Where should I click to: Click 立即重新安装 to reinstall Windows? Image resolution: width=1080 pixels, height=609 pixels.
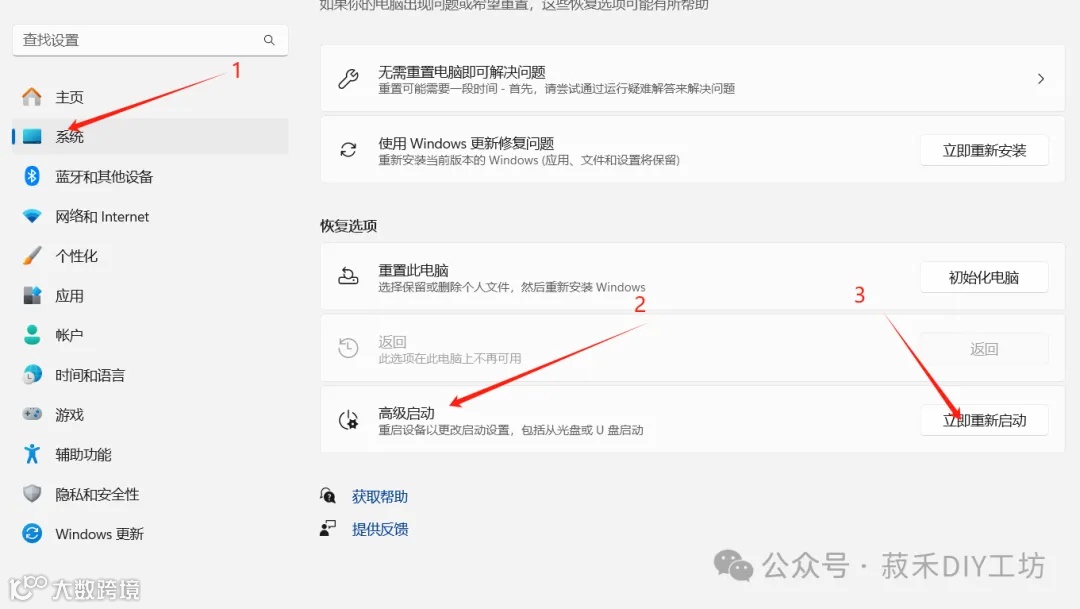[x=984, y=149]
